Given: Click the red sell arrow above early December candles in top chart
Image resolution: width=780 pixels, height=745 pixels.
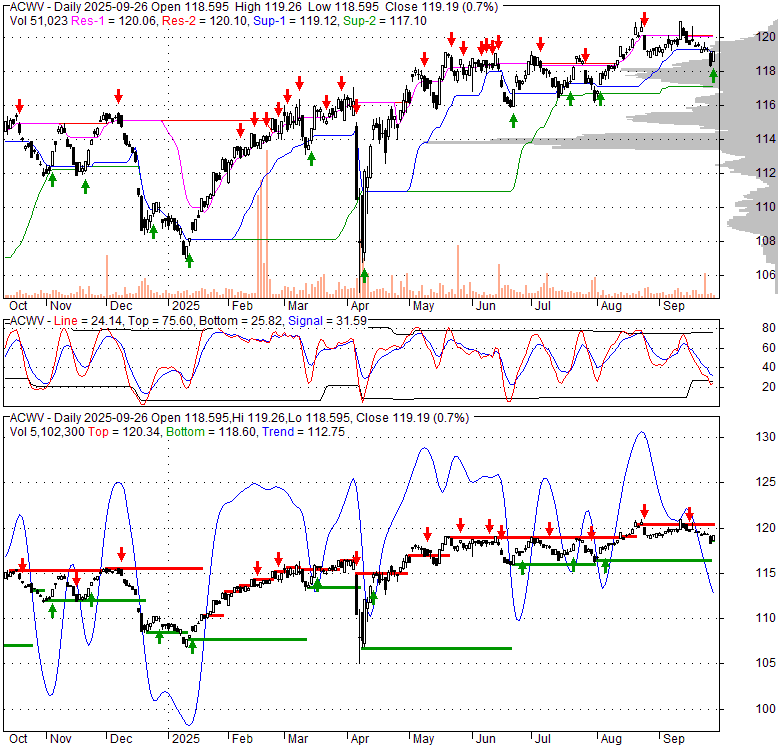Looking at the screenshot, I should point(118,96).
